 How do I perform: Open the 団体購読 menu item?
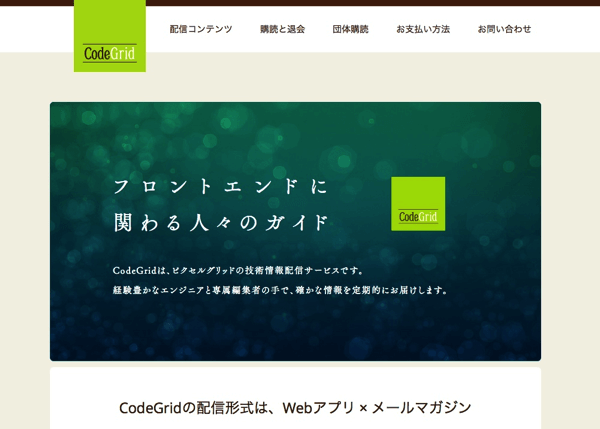(350, 29)
